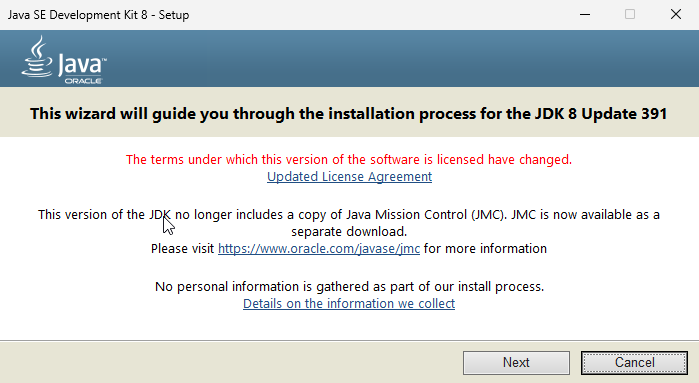Cancel the JDK installation
Screen dimensions: 699x383
click(x=634, y=362)
